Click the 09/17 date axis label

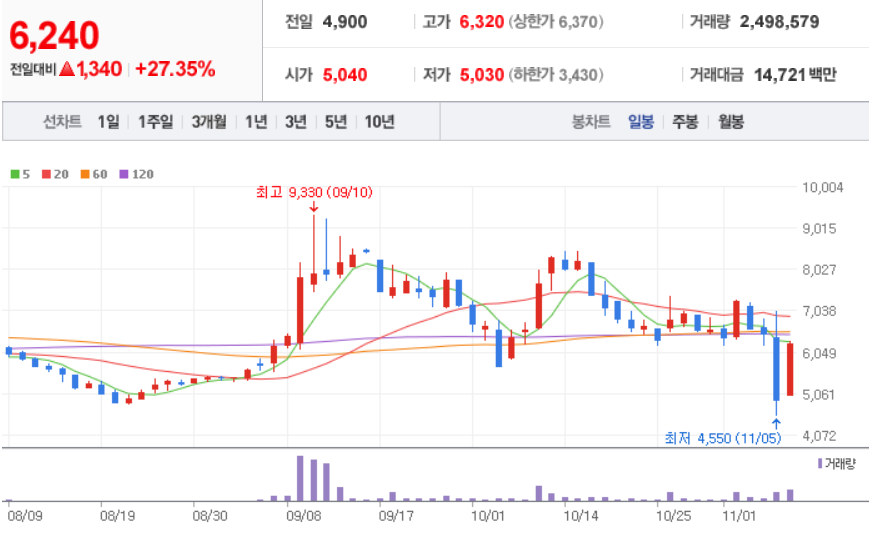tap(396, 516)
